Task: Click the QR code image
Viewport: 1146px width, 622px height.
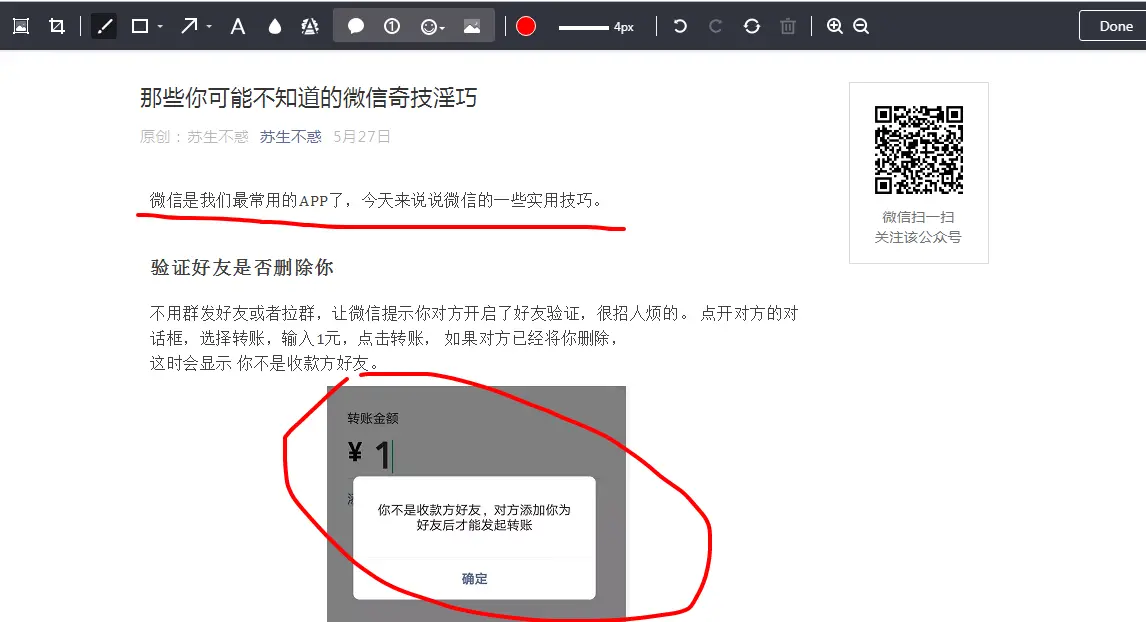Action: 919,150
